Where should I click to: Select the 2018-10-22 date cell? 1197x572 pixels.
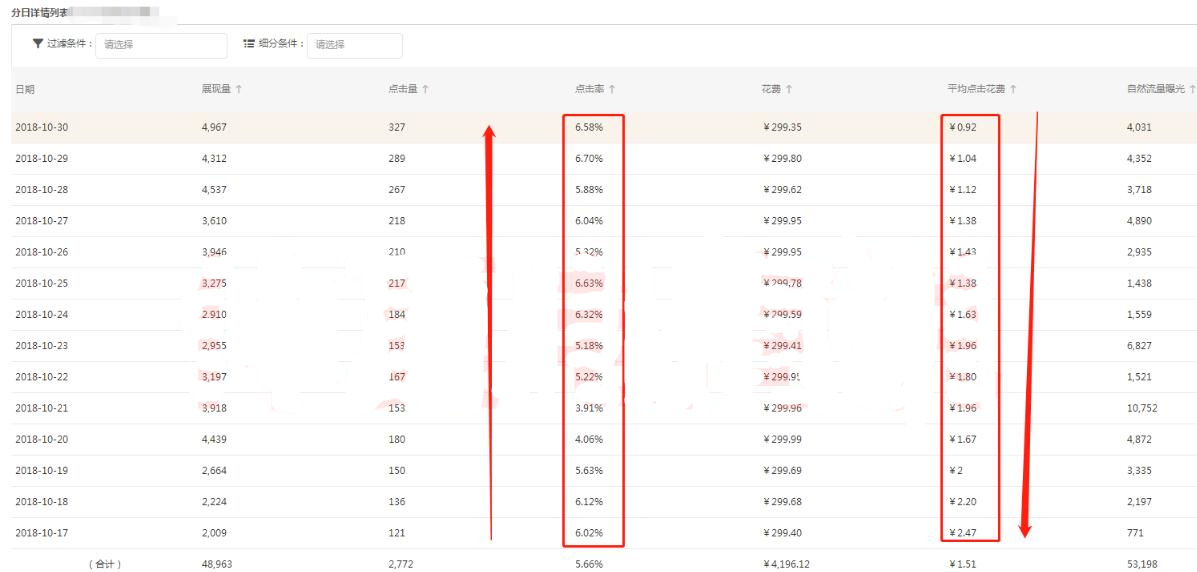(42, 377)
